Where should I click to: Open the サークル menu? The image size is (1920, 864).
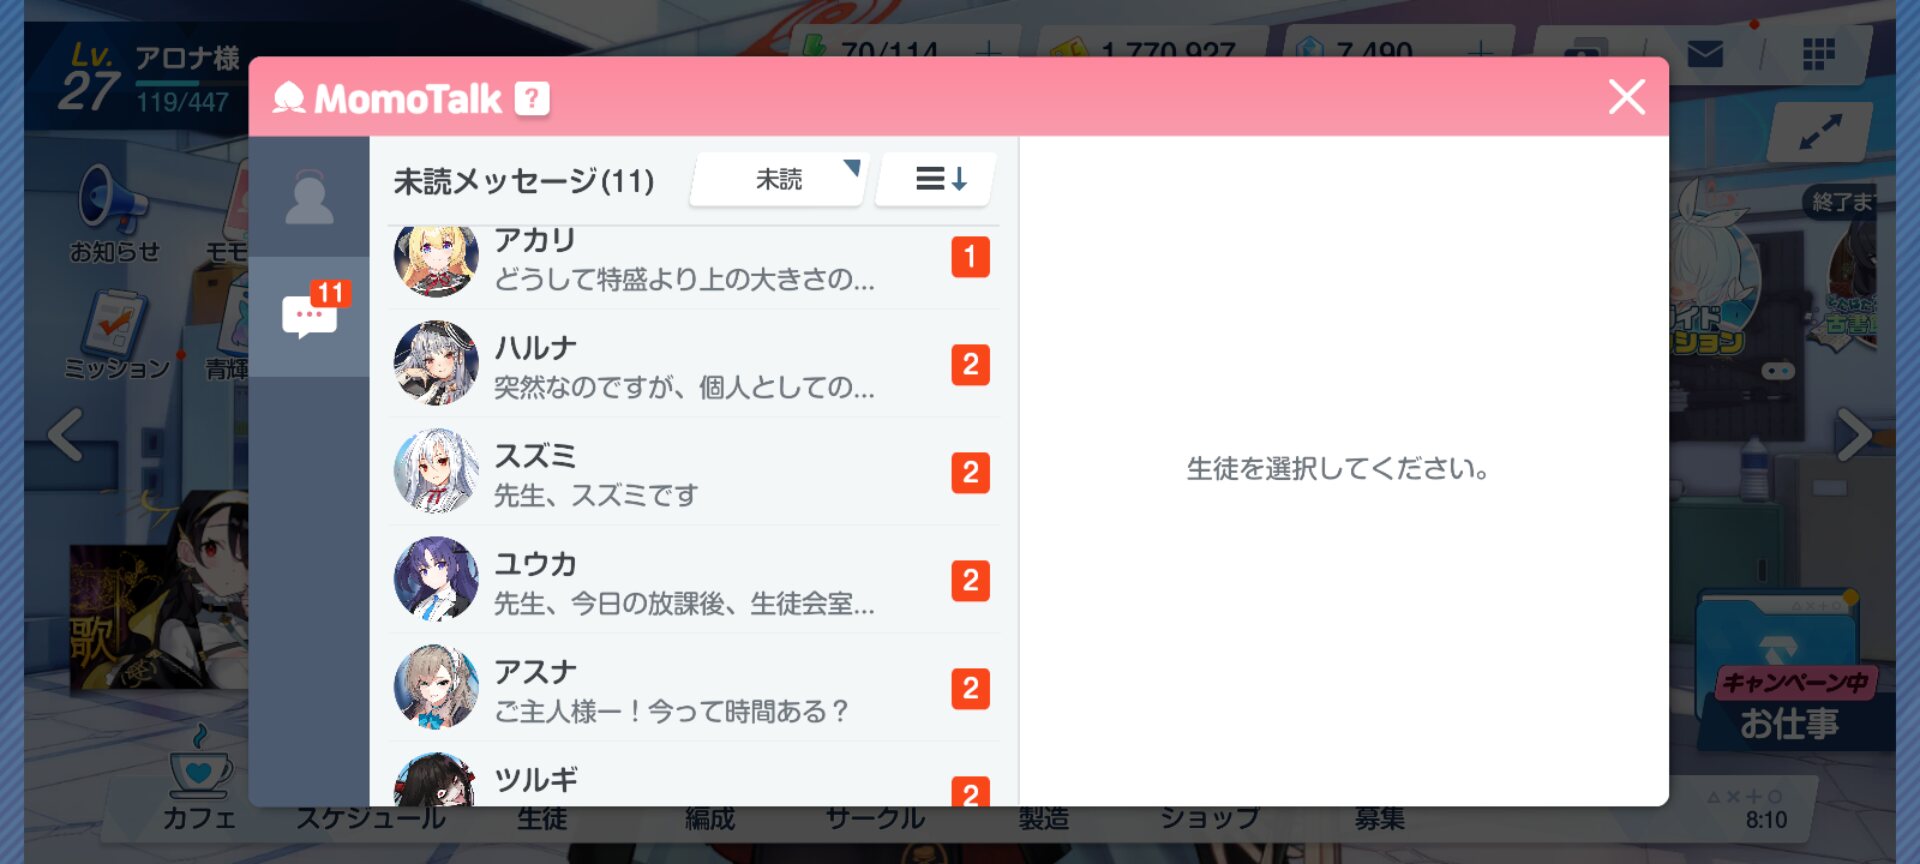(x=876, y=819)
